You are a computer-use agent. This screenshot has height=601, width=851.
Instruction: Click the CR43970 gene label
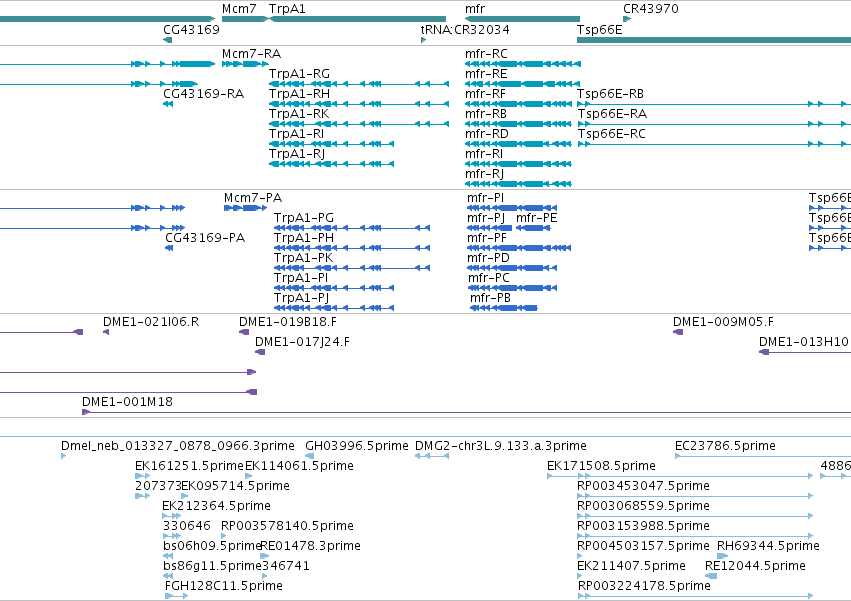click(x=651, y=9)
